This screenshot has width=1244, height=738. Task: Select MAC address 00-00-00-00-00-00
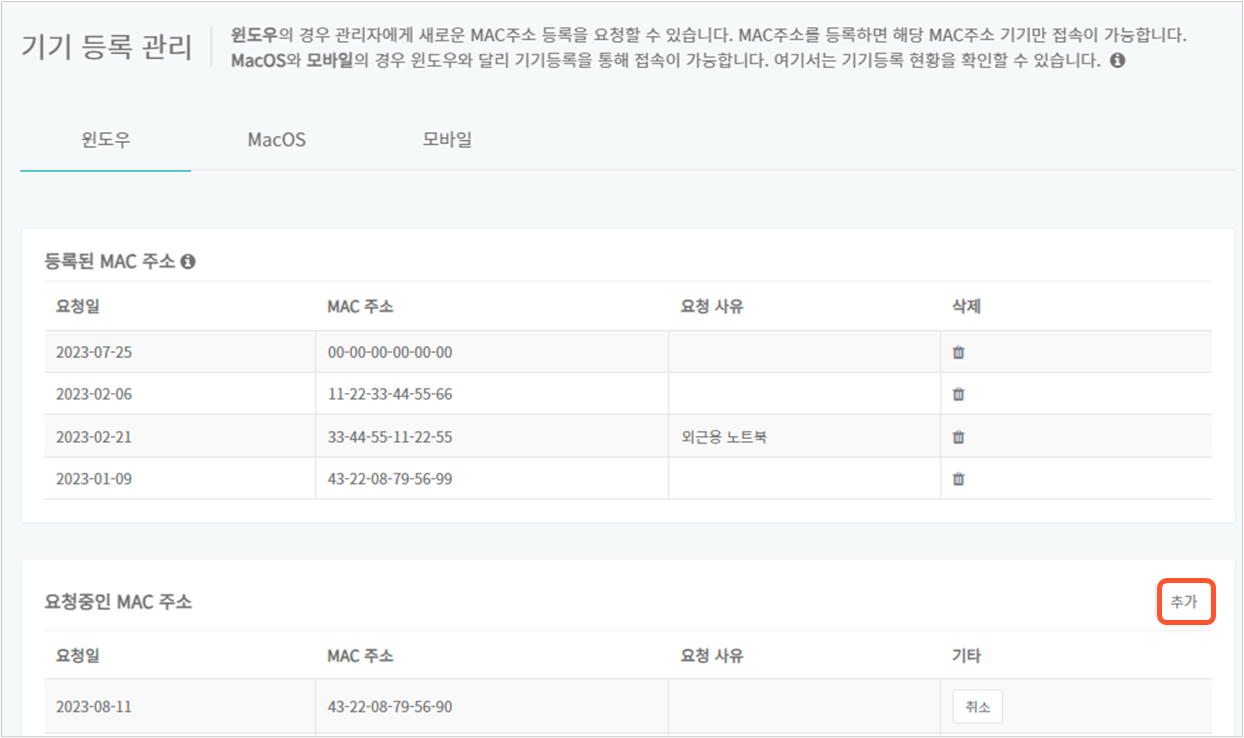tap(390, 352)
